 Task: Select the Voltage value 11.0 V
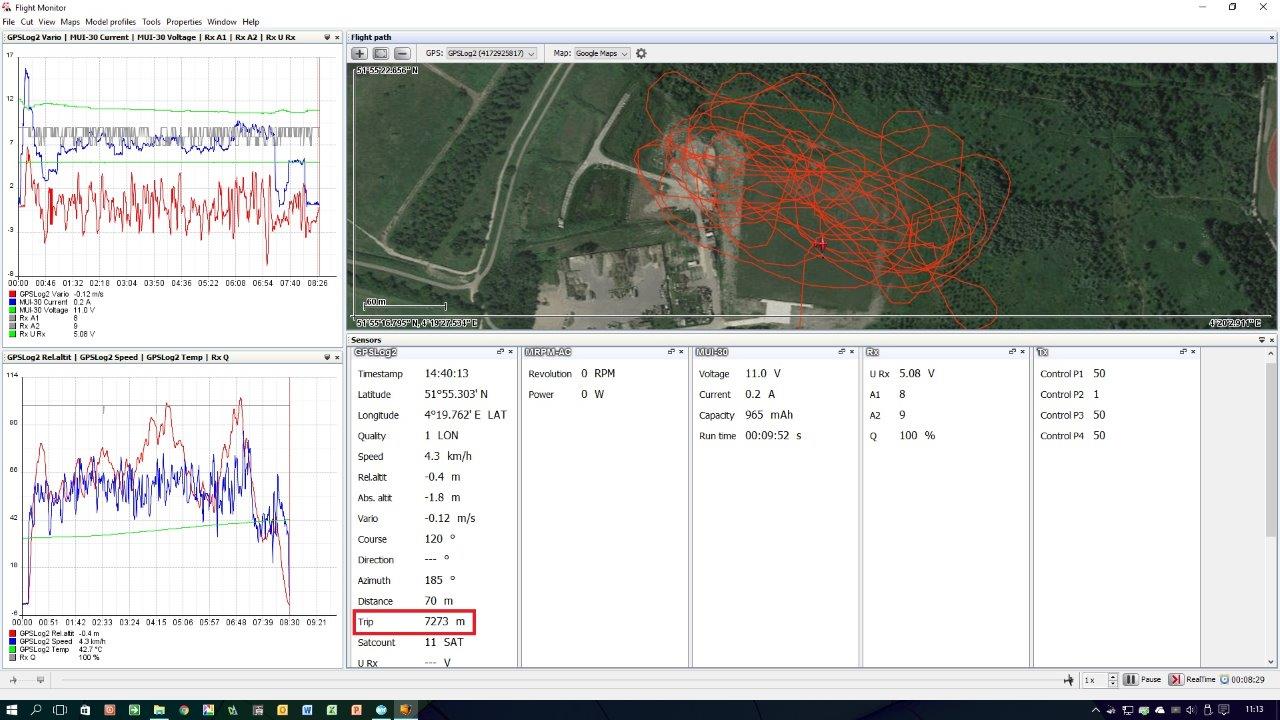pyautogui.click(x=764, y=374)
